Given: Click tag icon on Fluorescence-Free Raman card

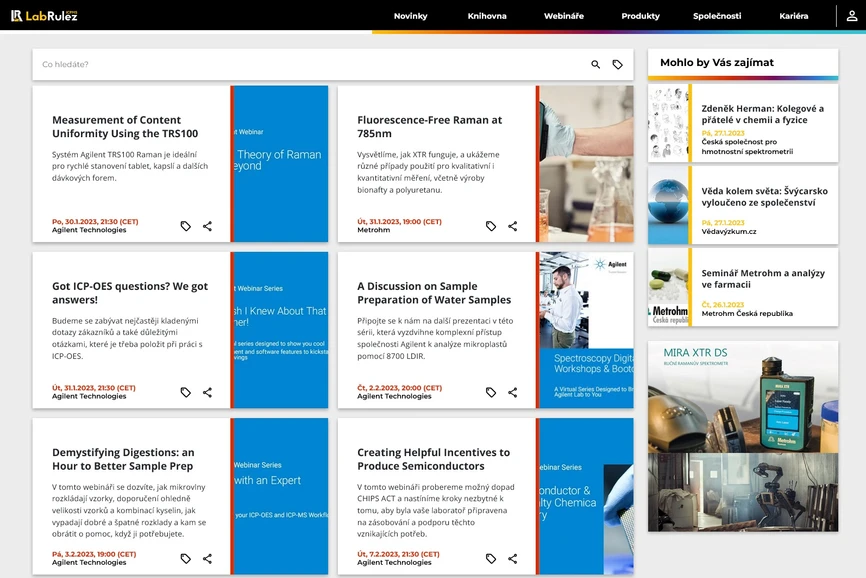Looking at the screenshot, I should click(491, 226).
